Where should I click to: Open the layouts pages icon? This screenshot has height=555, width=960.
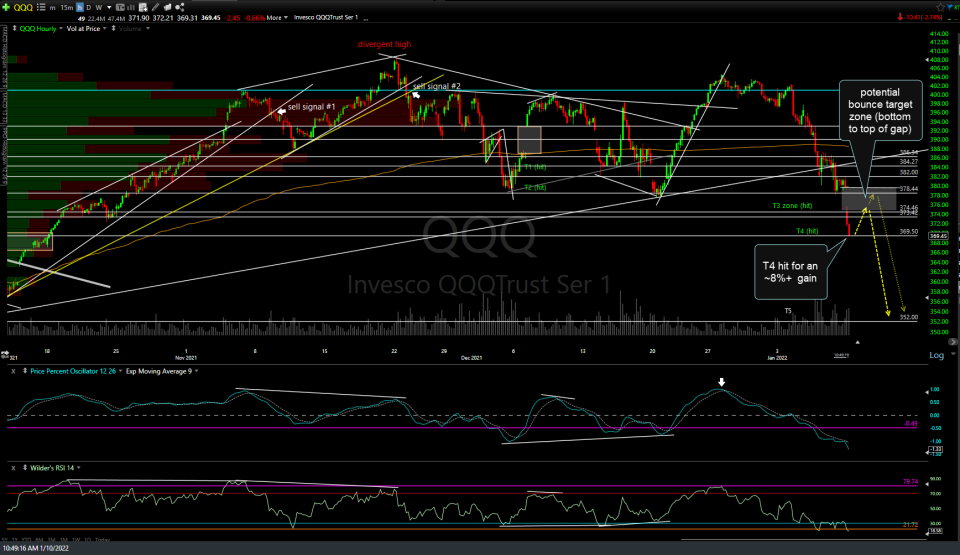coord(167,7)
